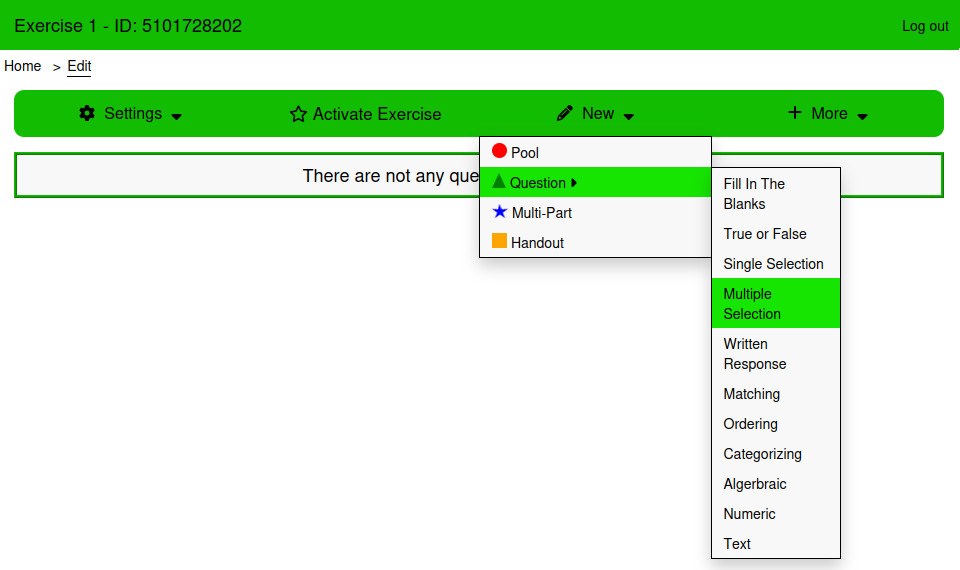Screen dimensions: 960x570
Task: Choose the Categorizing question type
Action: pos(763,454)
